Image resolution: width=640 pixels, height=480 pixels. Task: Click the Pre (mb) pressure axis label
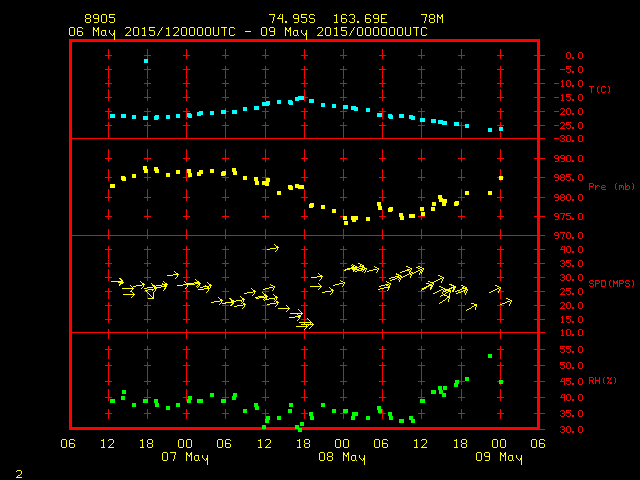click(611, 187)
